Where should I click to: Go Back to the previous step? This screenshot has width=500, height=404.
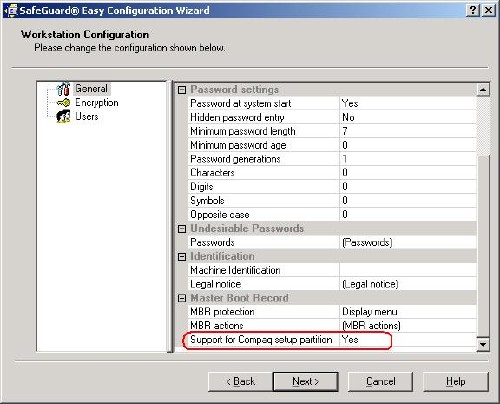[240, 381]
